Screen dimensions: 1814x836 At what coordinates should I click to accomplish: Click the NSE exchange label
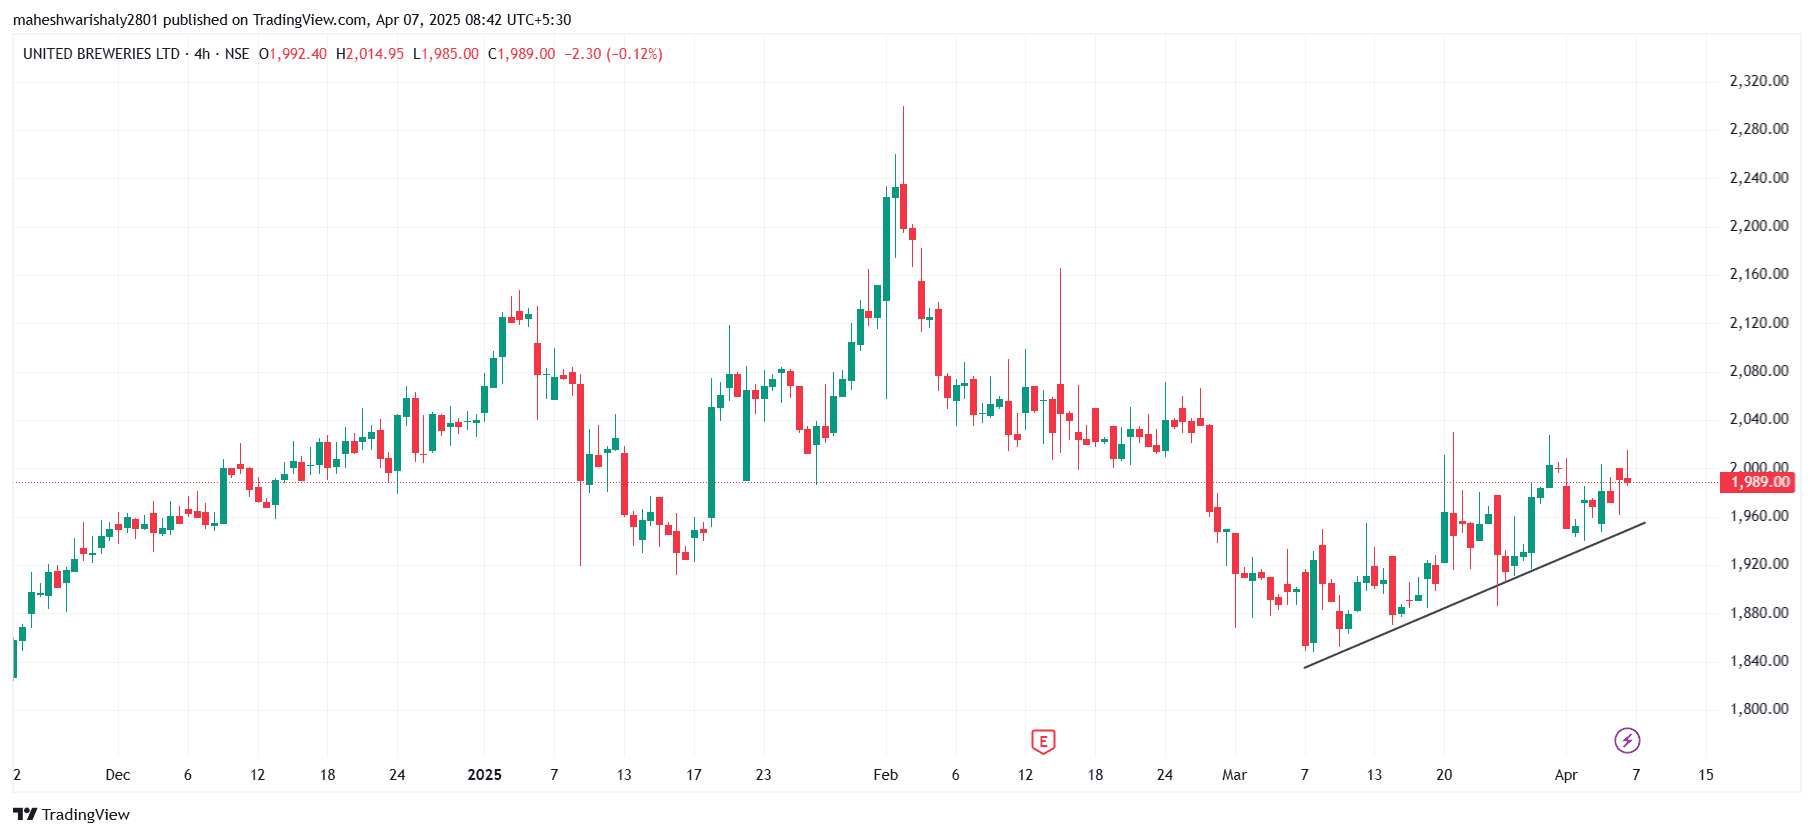pyautogui.click(x=237, y=54)
